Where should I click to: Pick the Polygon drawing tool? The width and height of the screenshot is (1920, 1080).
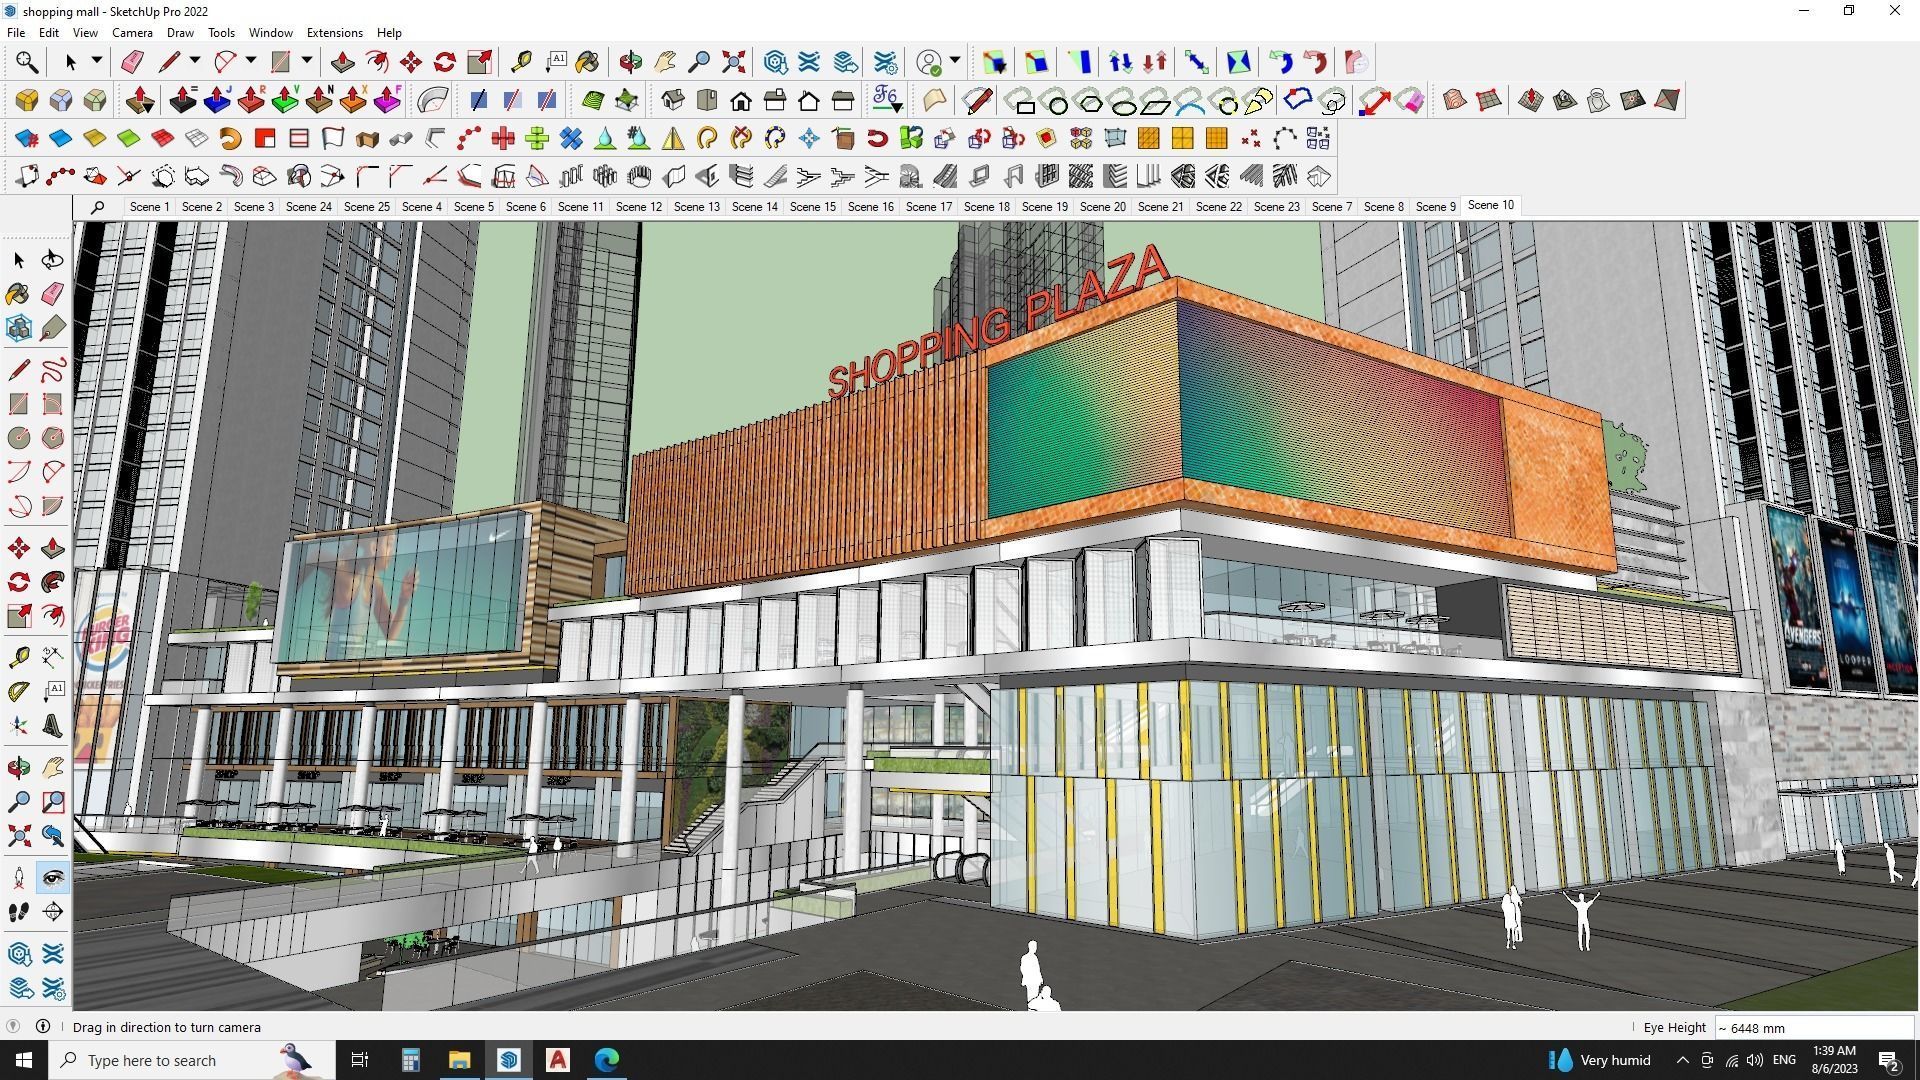[52, 438]
